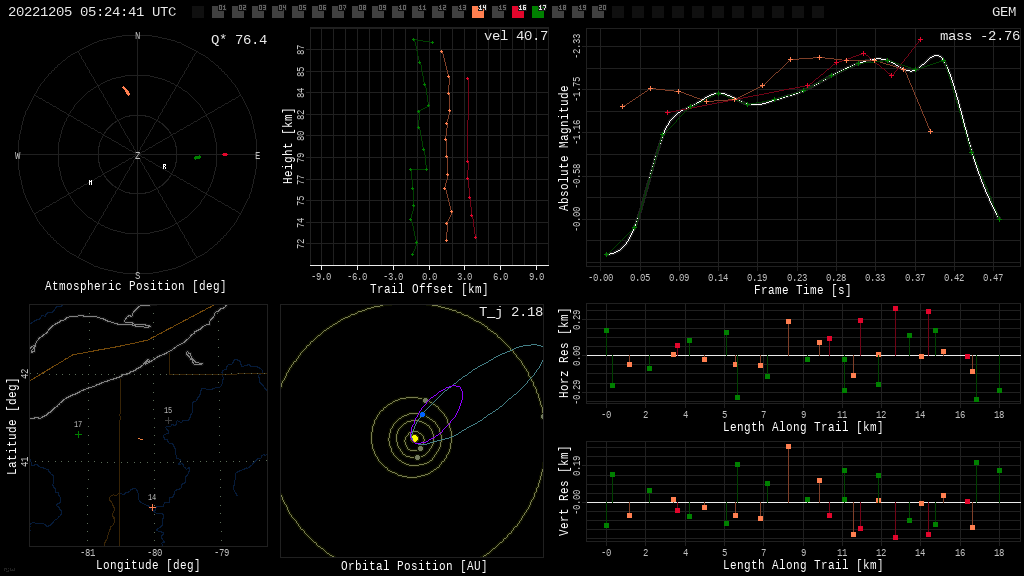Click the green meteor streak on polar plot
Image resolution: width=1024 pixels, height=576 pixels.
click(197, 157)
